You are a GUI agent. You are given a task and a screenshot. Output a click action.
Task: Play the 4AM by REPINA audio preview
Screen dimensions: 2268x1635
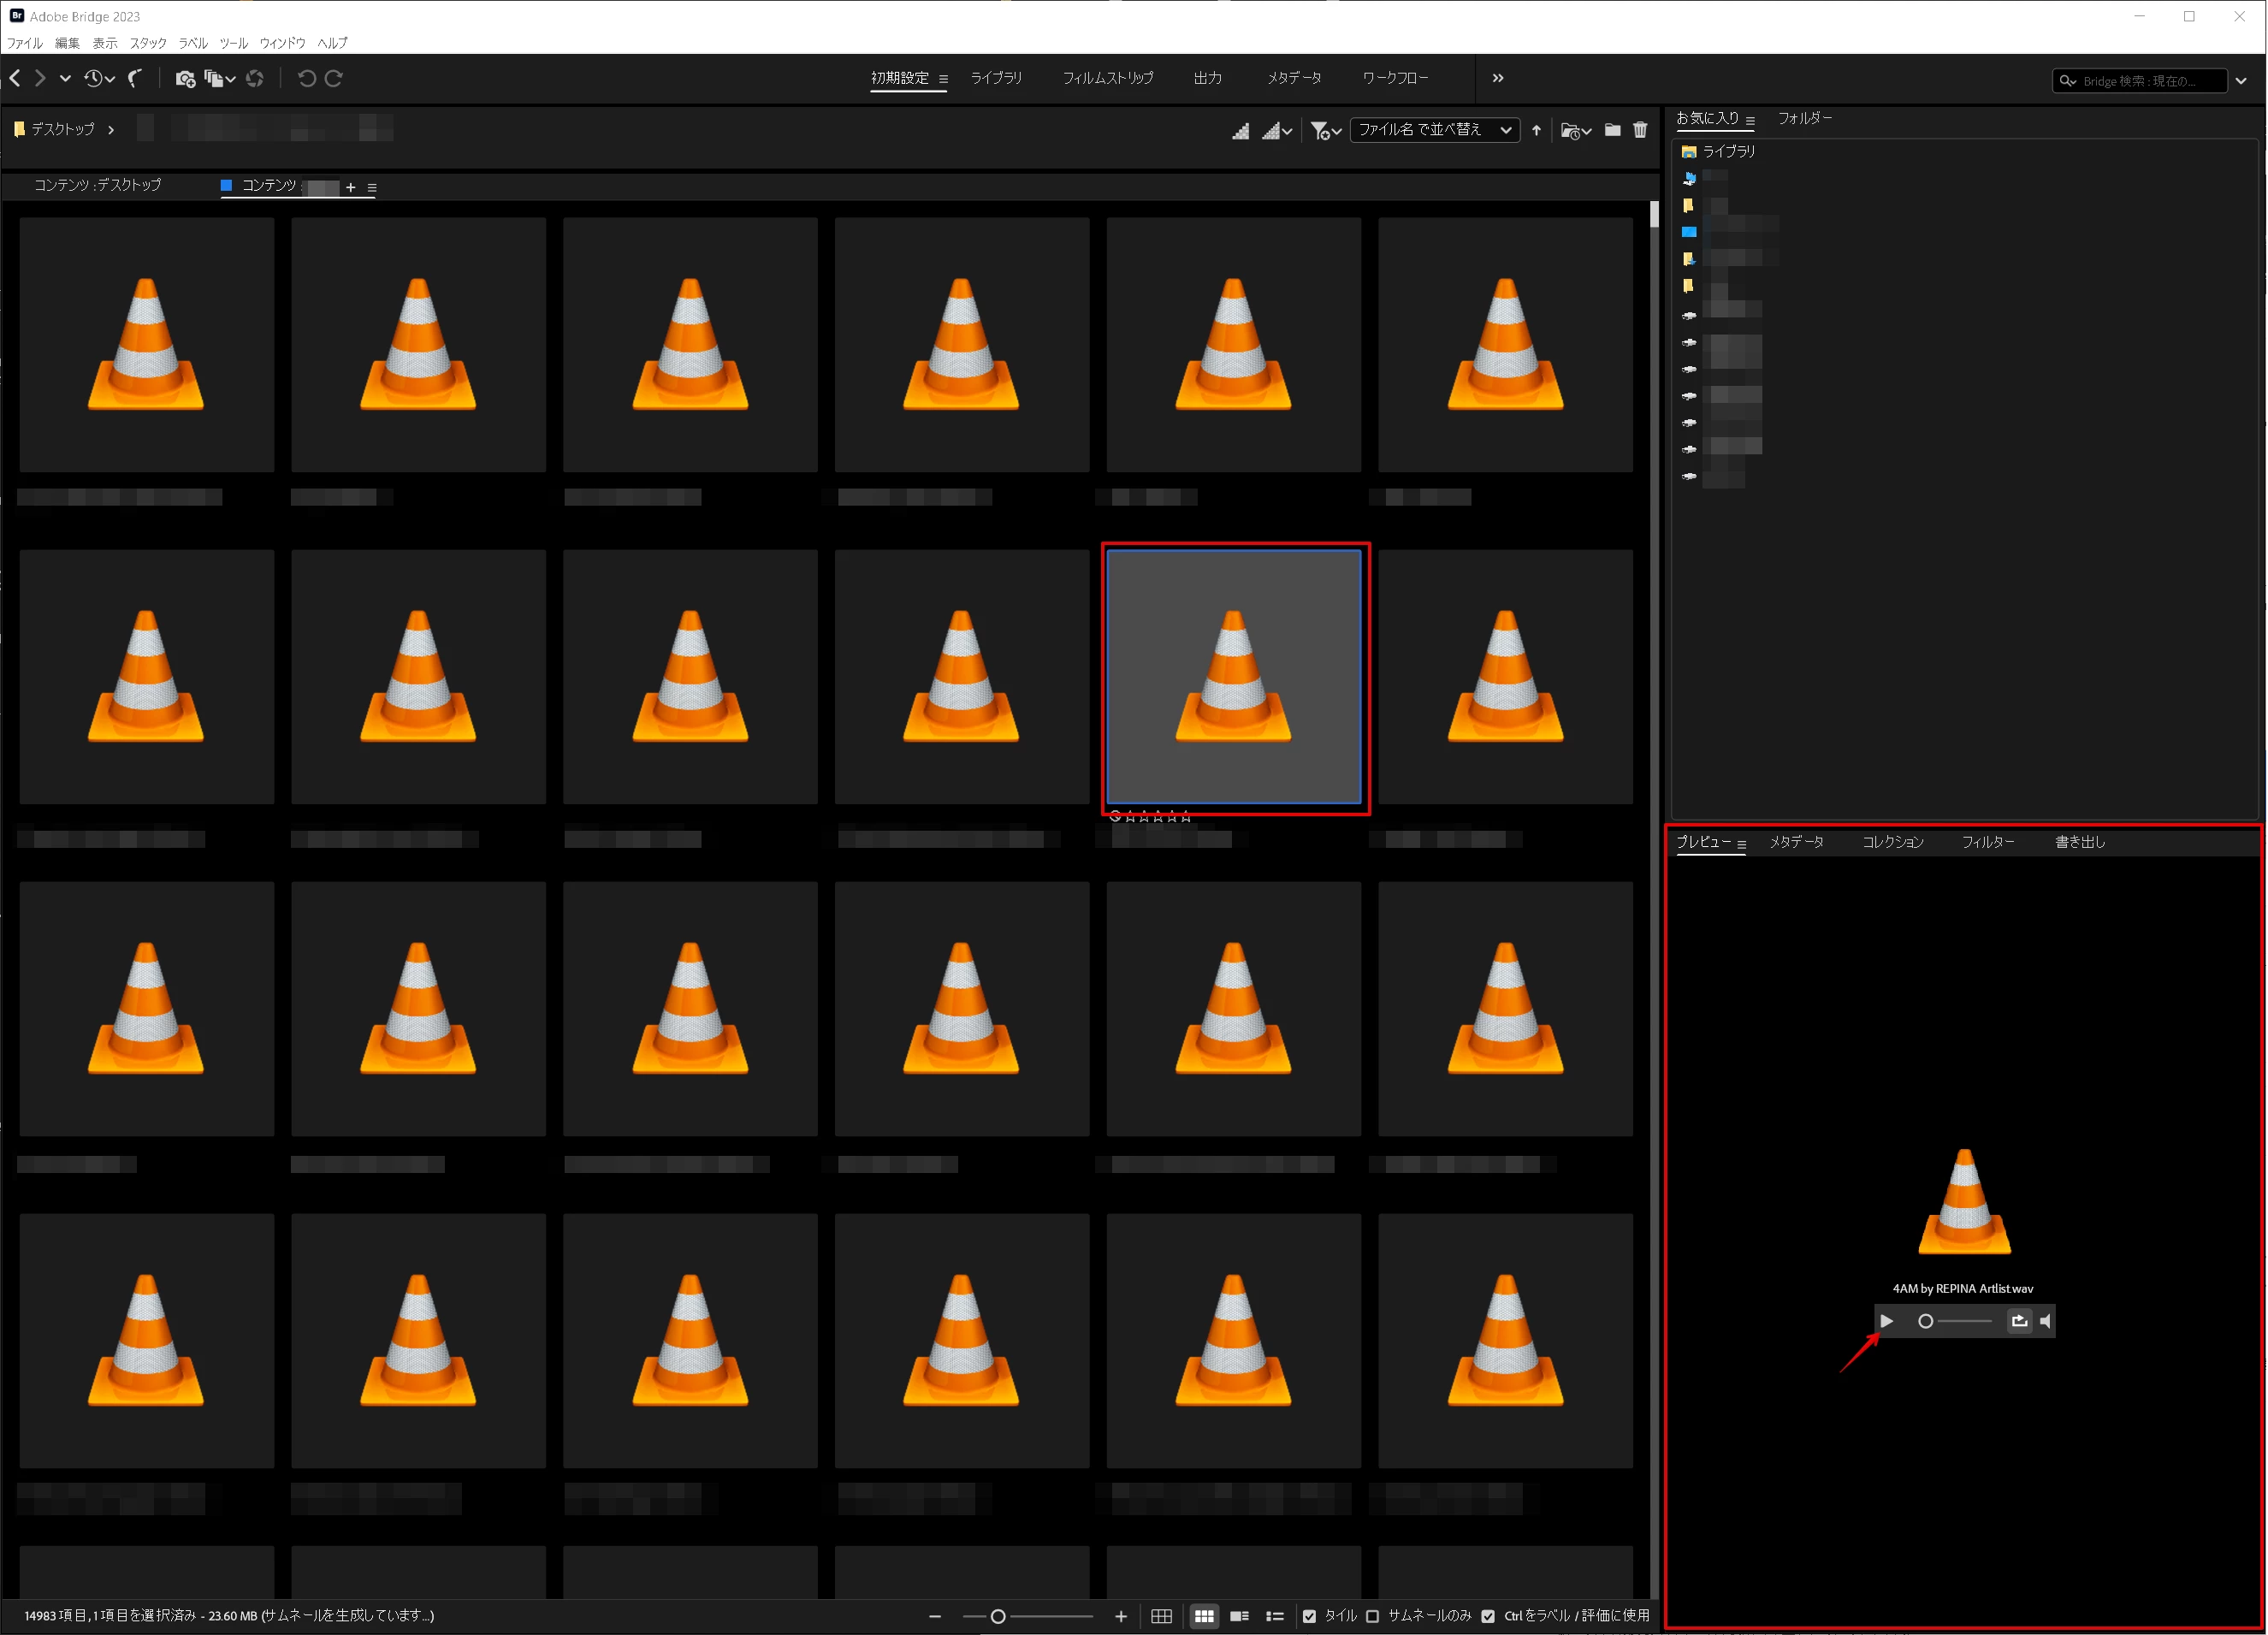click(1886, 1321)
